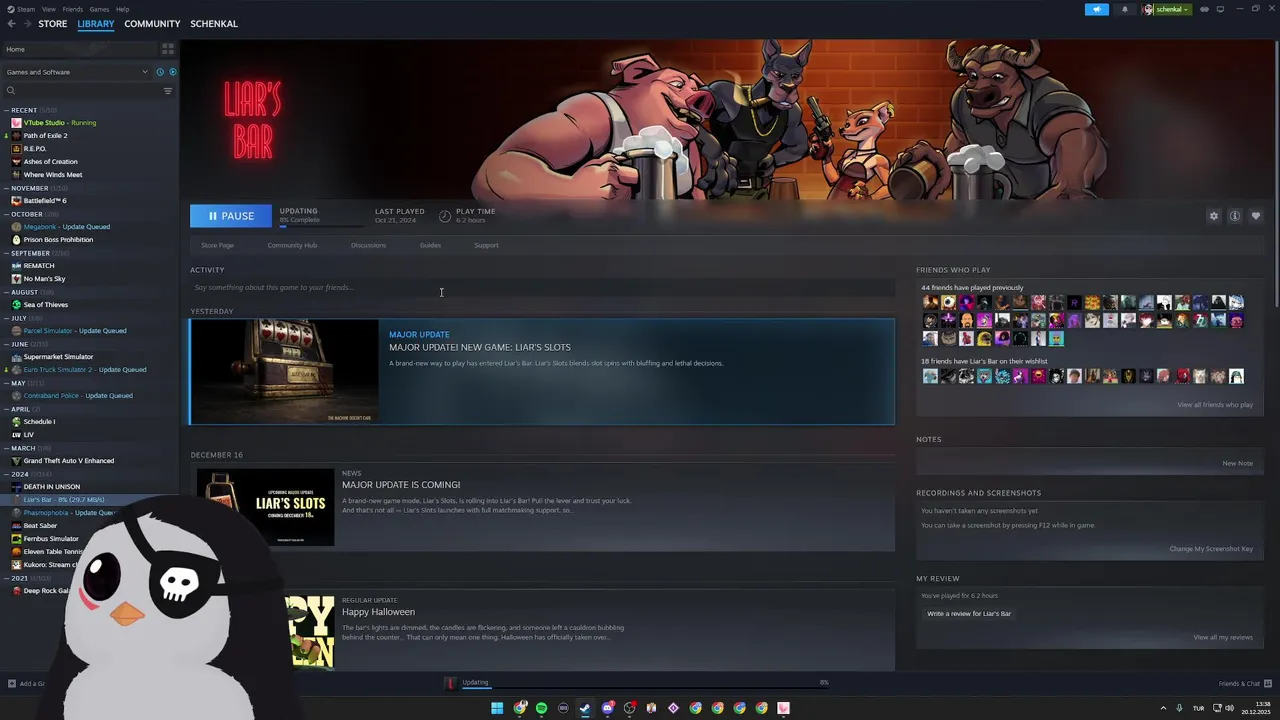Switch to Big Picture mode icon
1280x720 pixels.
coord(1220,9)
